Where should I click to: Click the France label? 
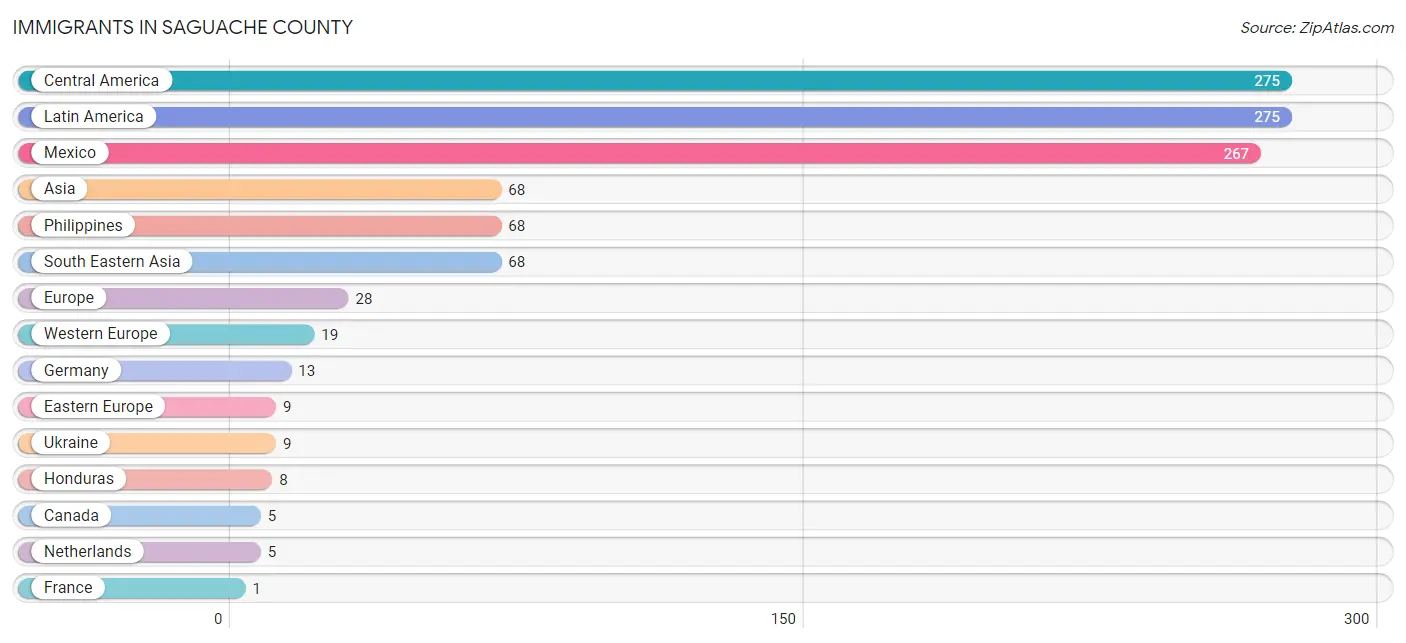pyautogui.click(x=68, y=588)
